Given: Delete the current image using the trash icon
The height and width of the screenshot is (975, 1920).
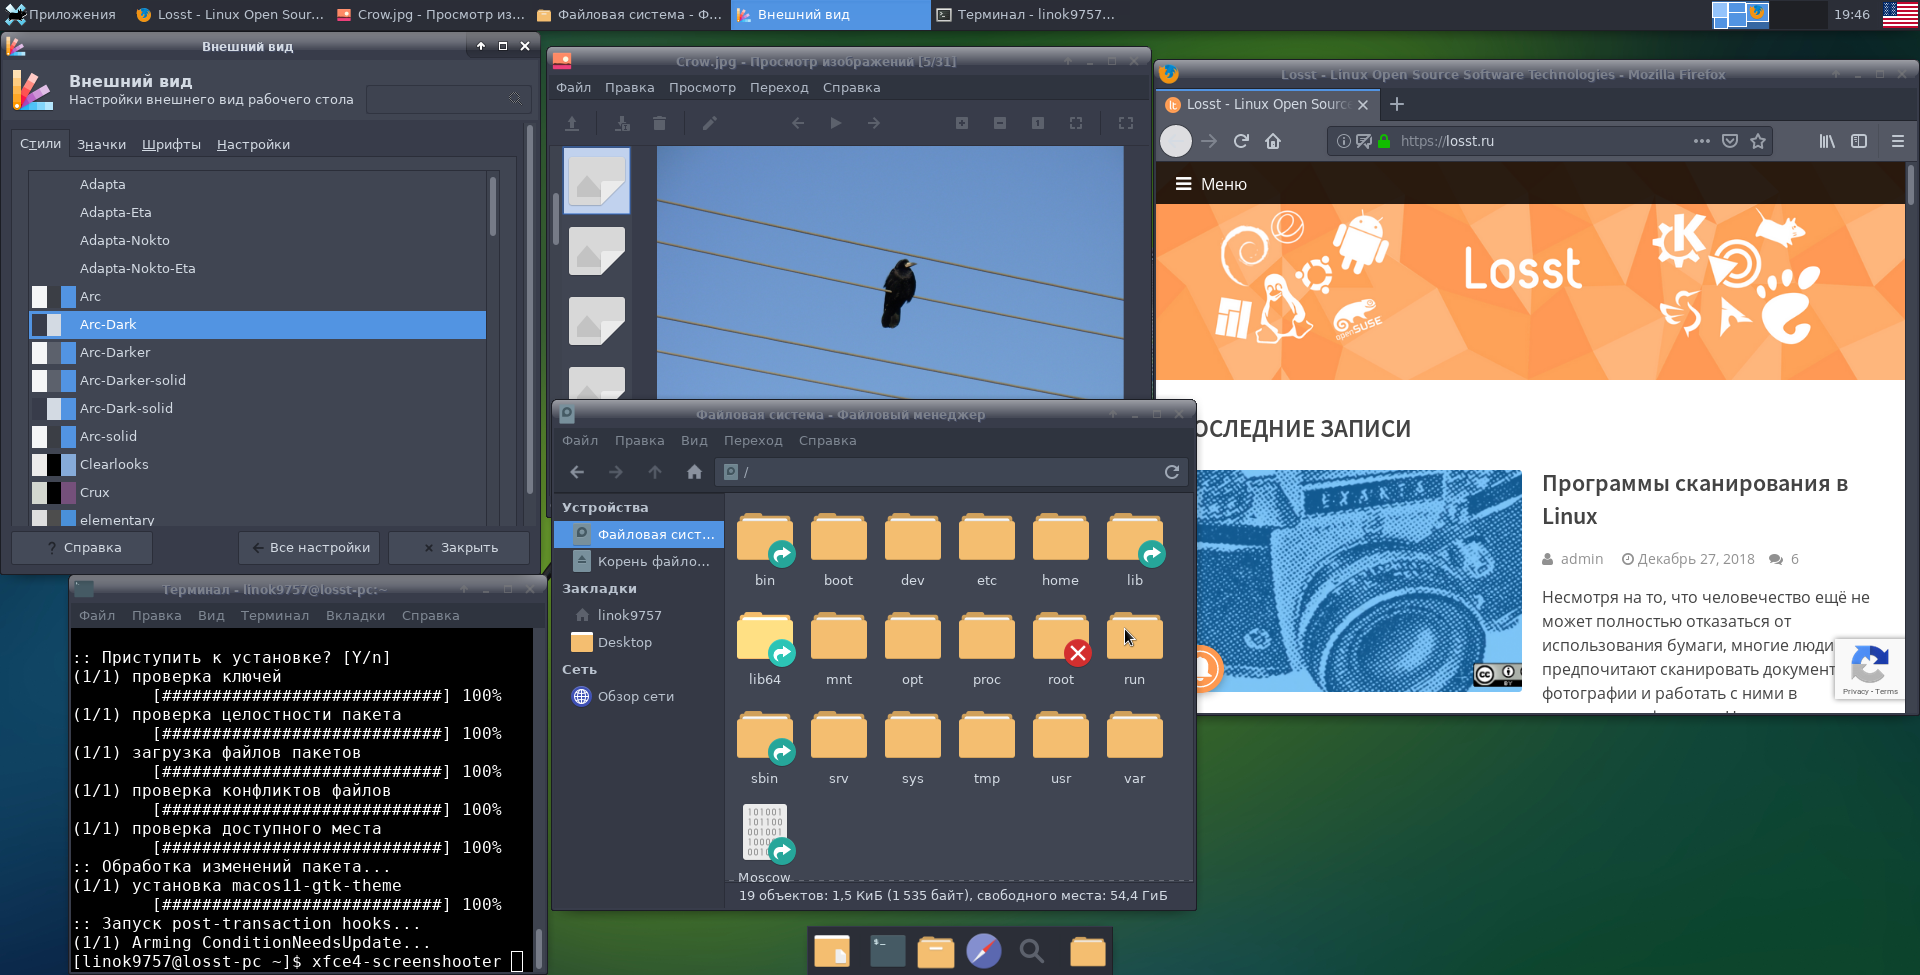Looking at the screenshot, I should 659,123.
